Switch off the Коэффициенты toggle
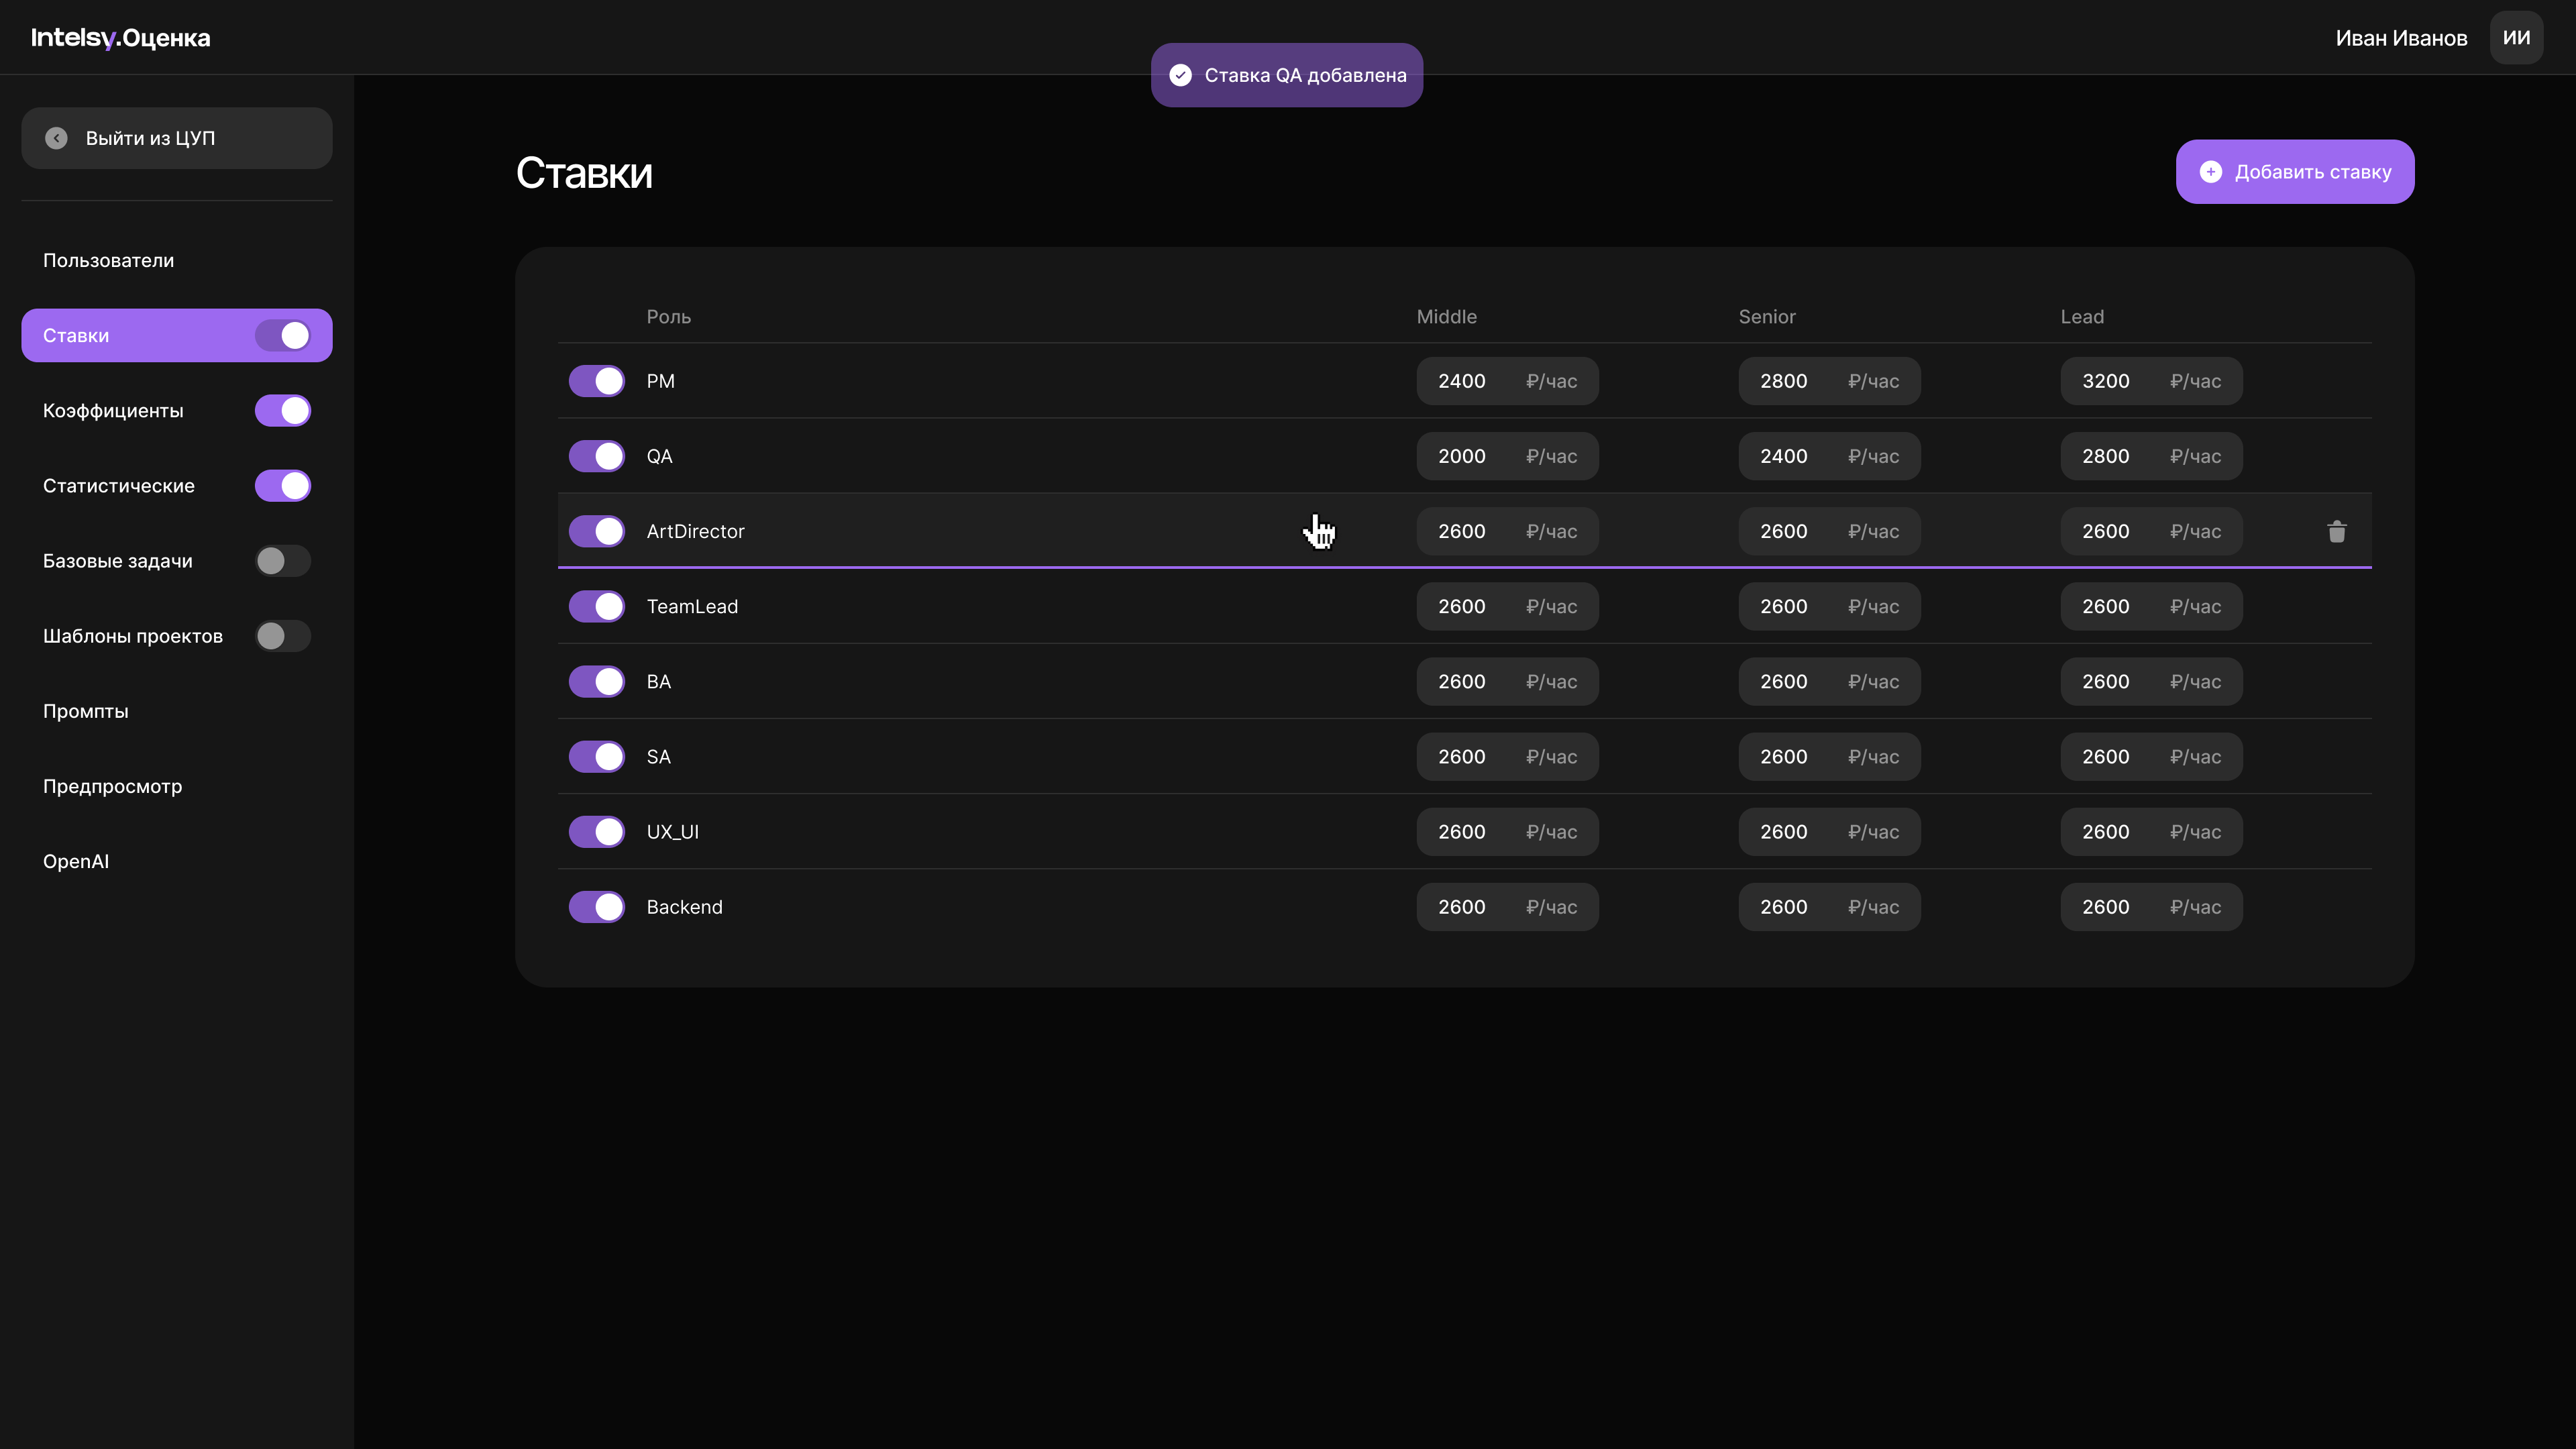Screen dimensions: 2576x1449 (282, 411)
